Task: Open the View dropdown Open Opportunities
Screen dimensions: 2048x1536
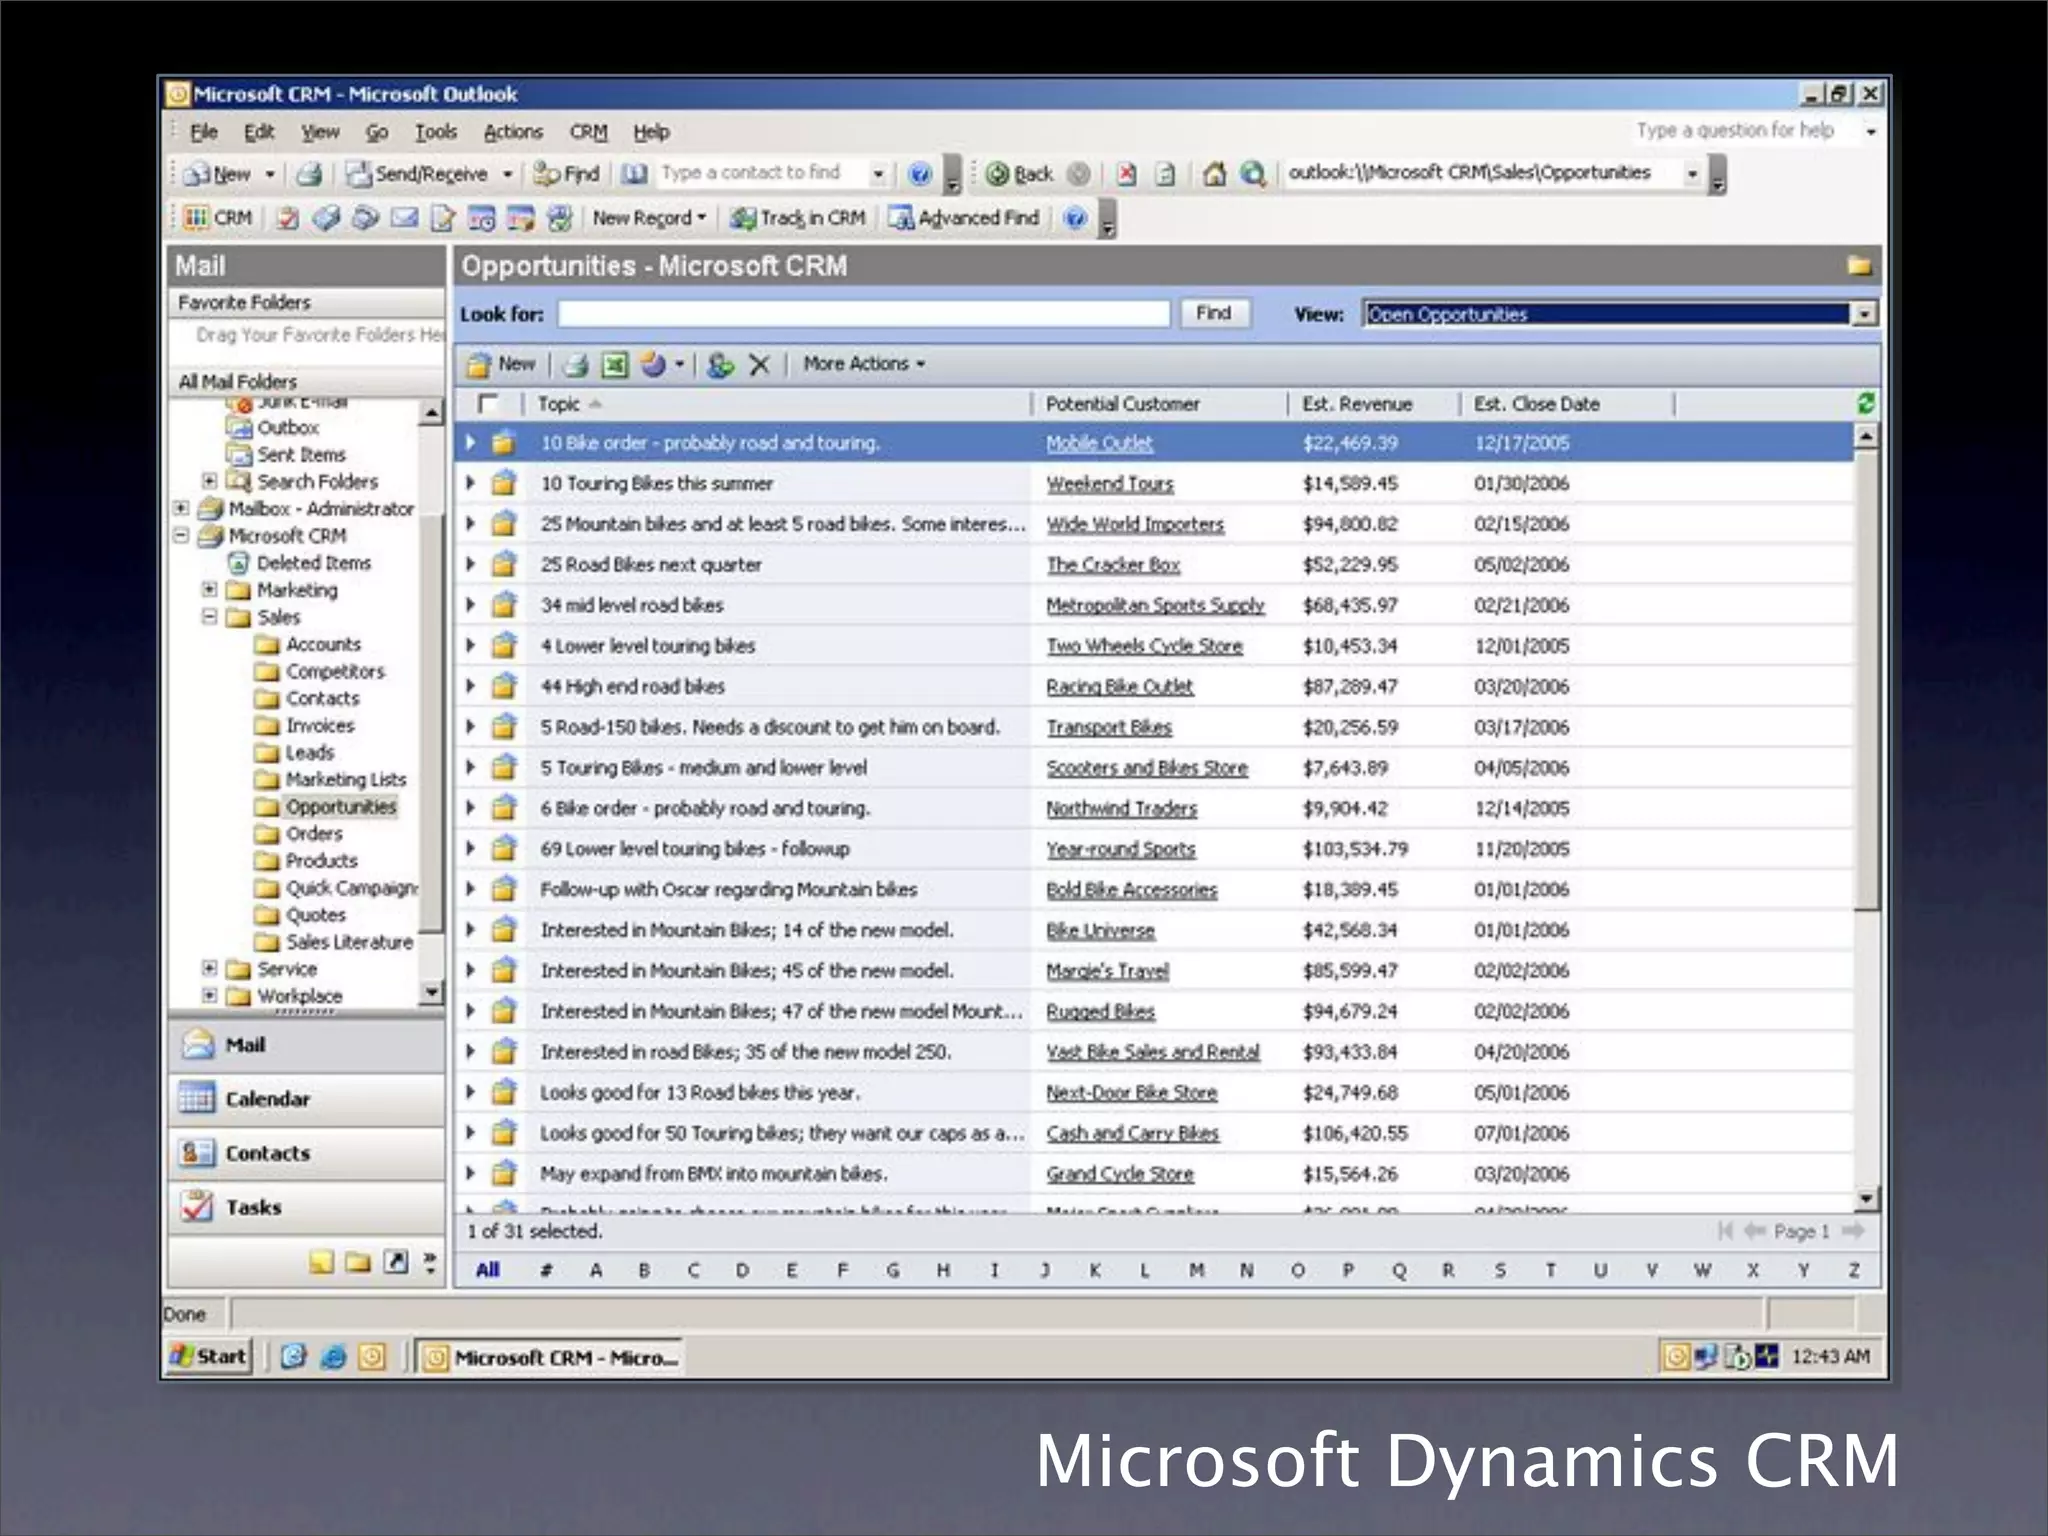Action: pos(1619,314)
